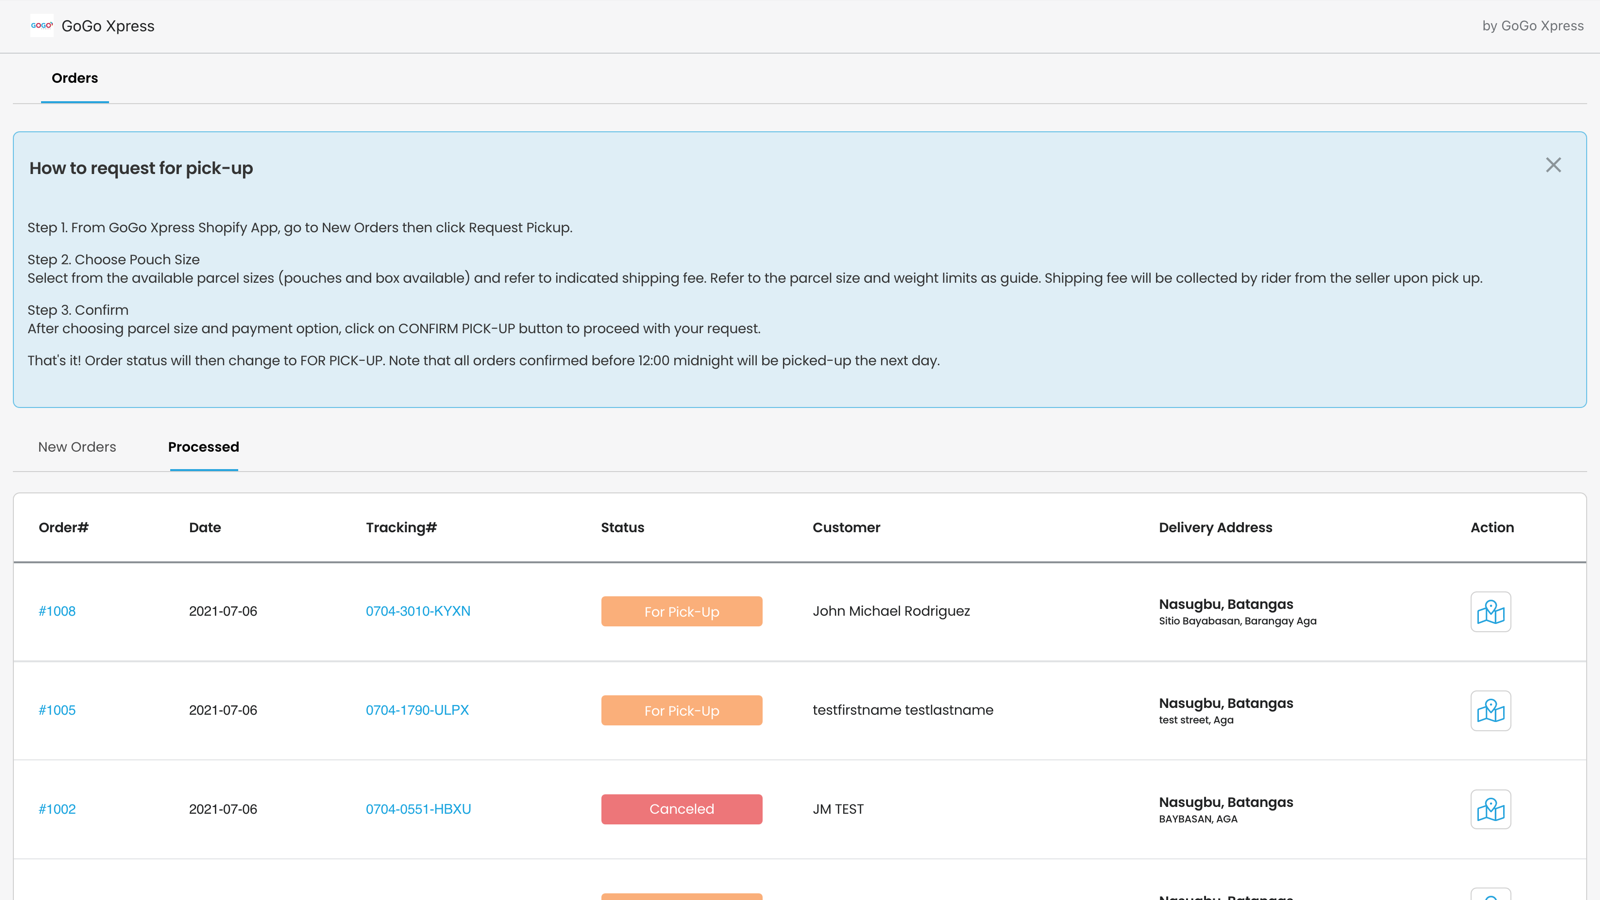Switch to the New Orders tab

click(77, 447)
